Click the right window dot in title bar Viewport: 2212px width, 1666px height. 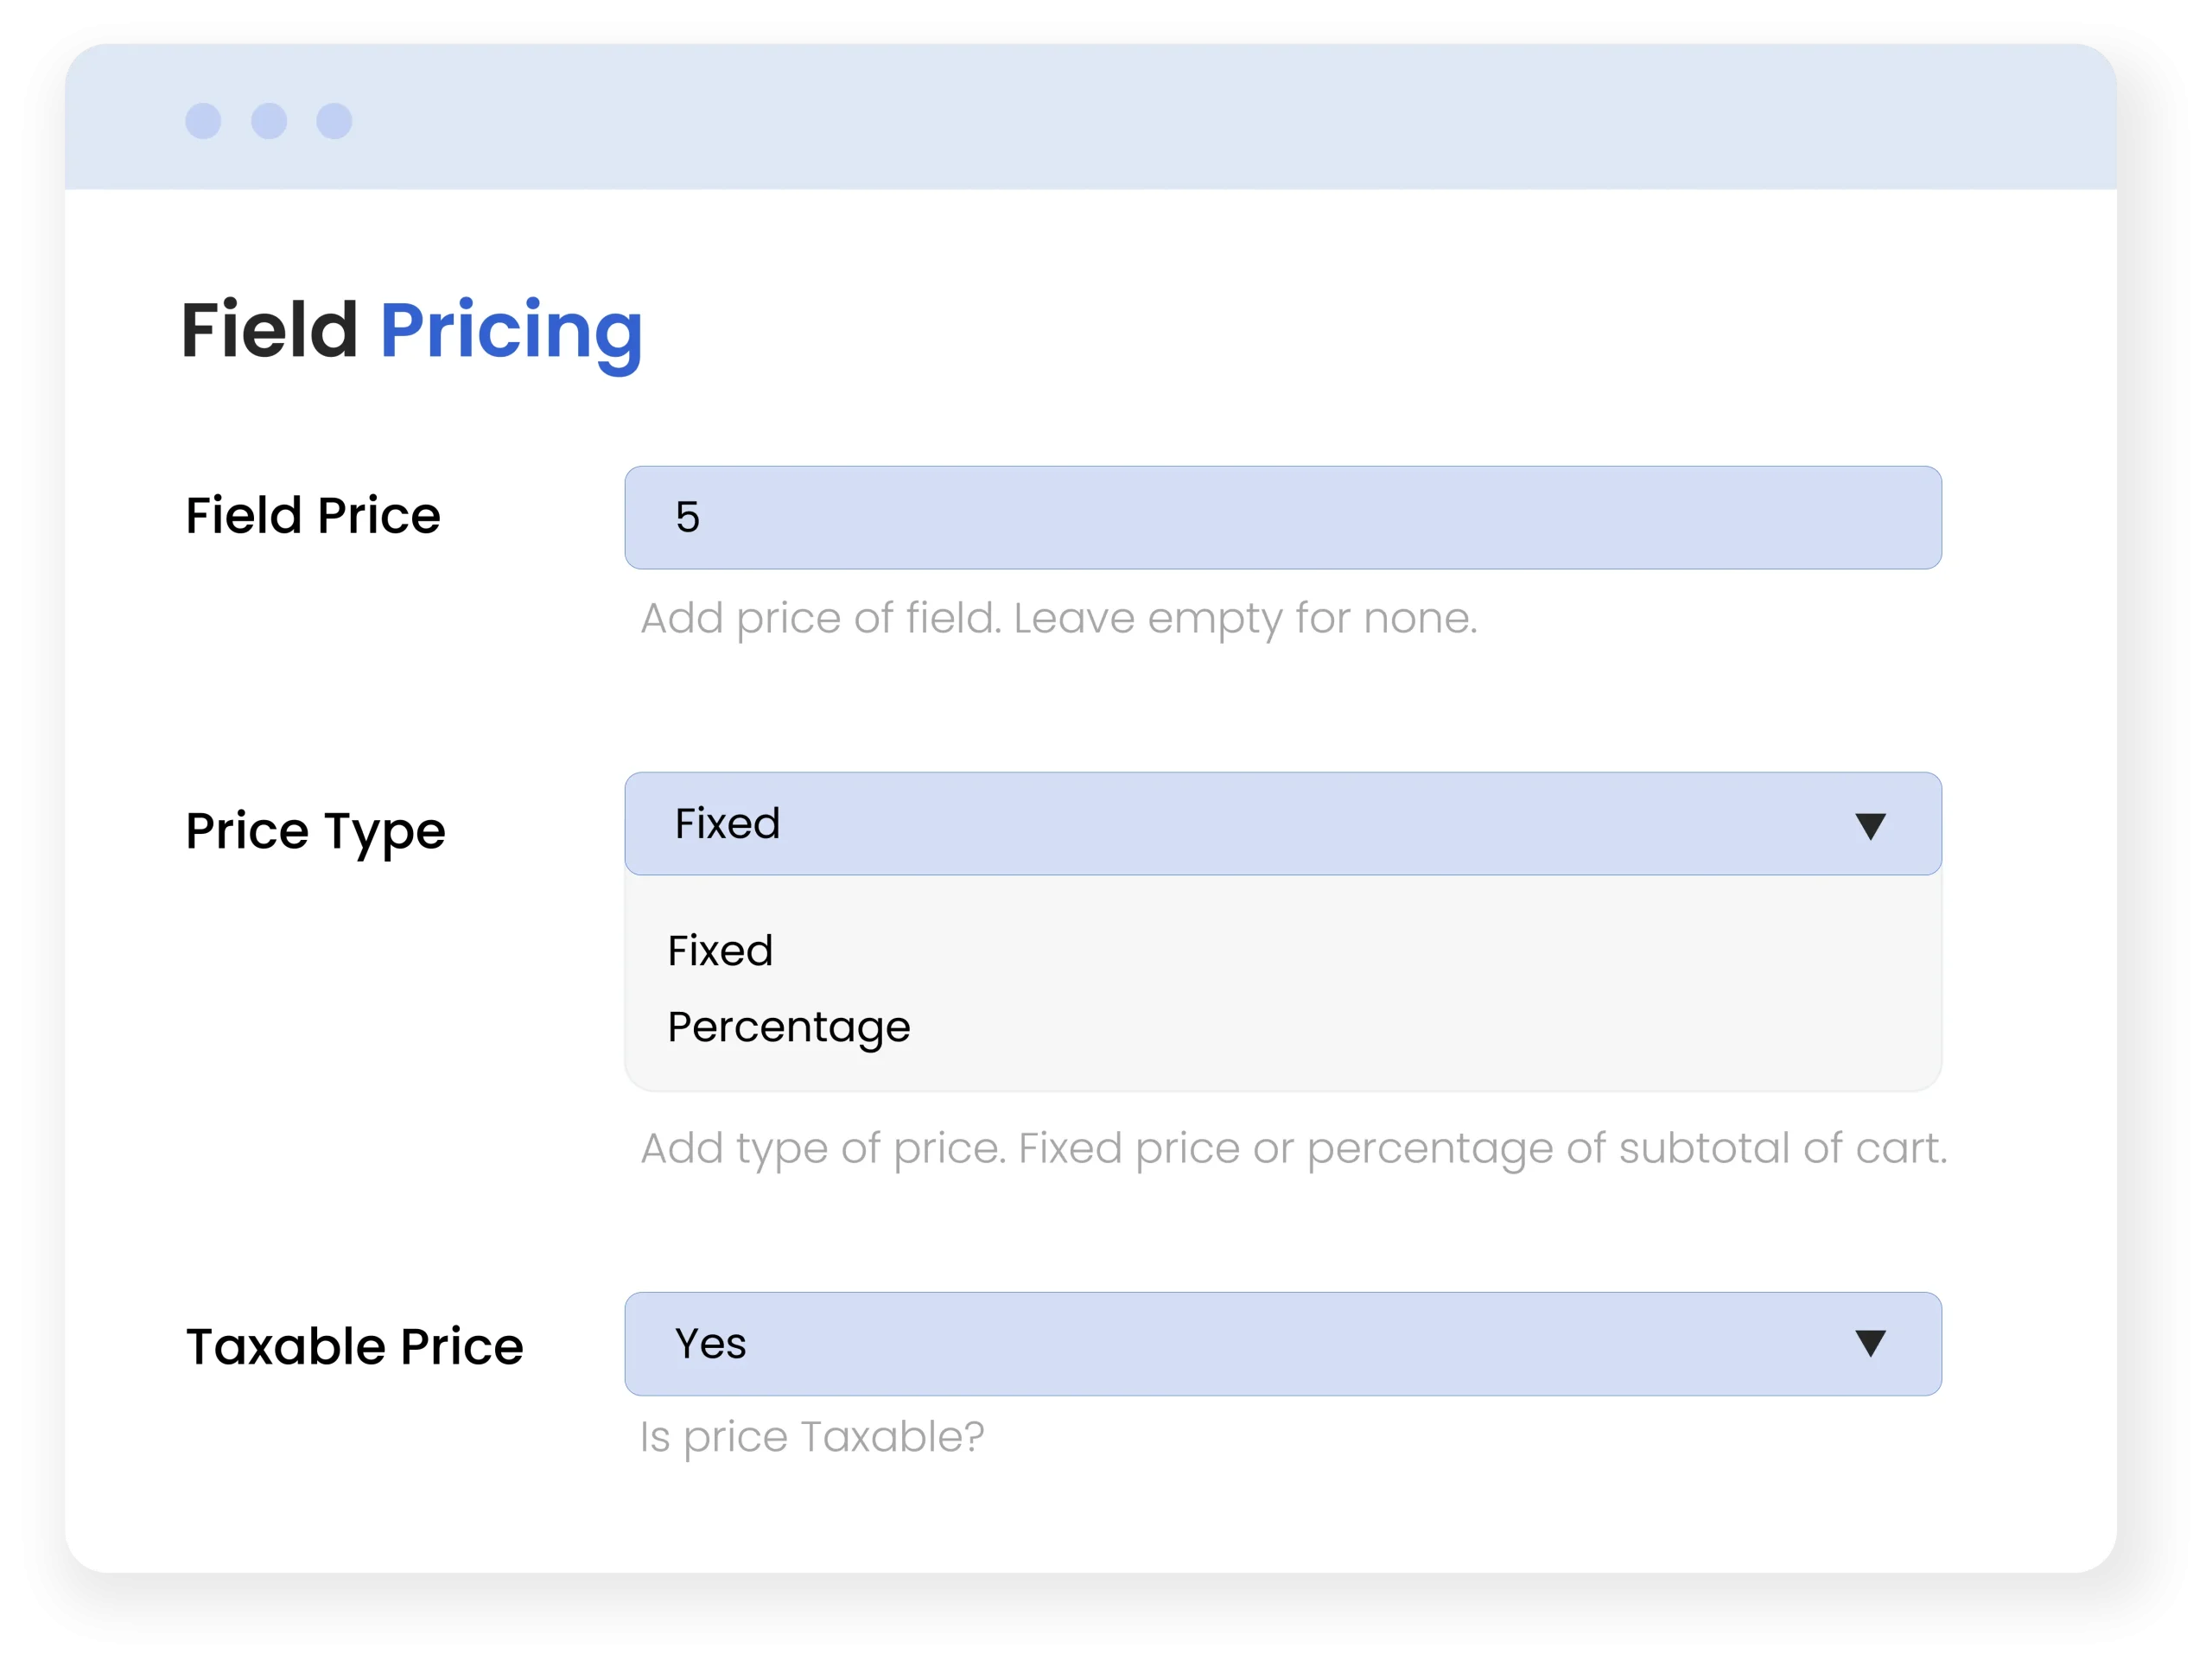(334, 121)
